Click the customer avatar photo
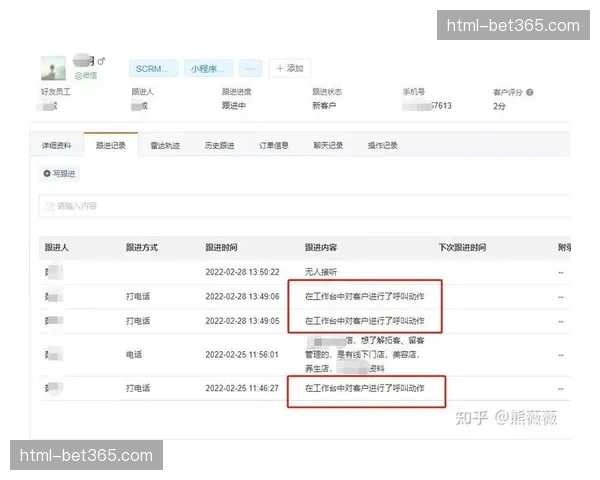The width and height of the screenshot is (600, 480). [x=53, y=68]
